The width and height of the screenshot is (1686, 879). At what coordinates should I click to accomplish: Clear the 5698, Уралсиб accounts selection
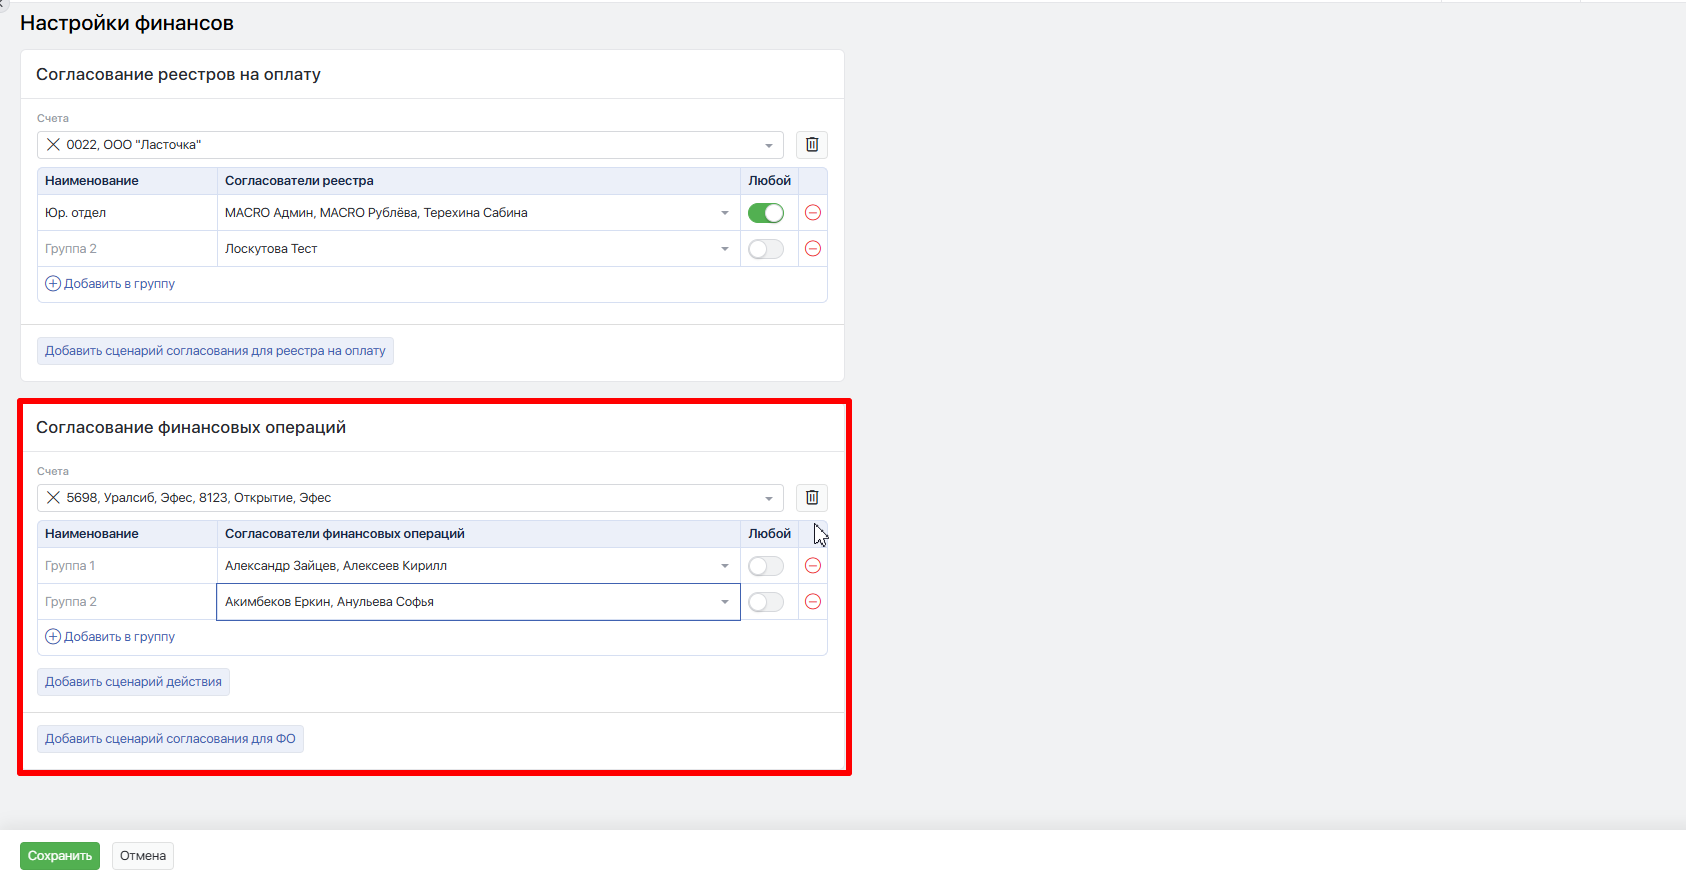coord(54,498)
